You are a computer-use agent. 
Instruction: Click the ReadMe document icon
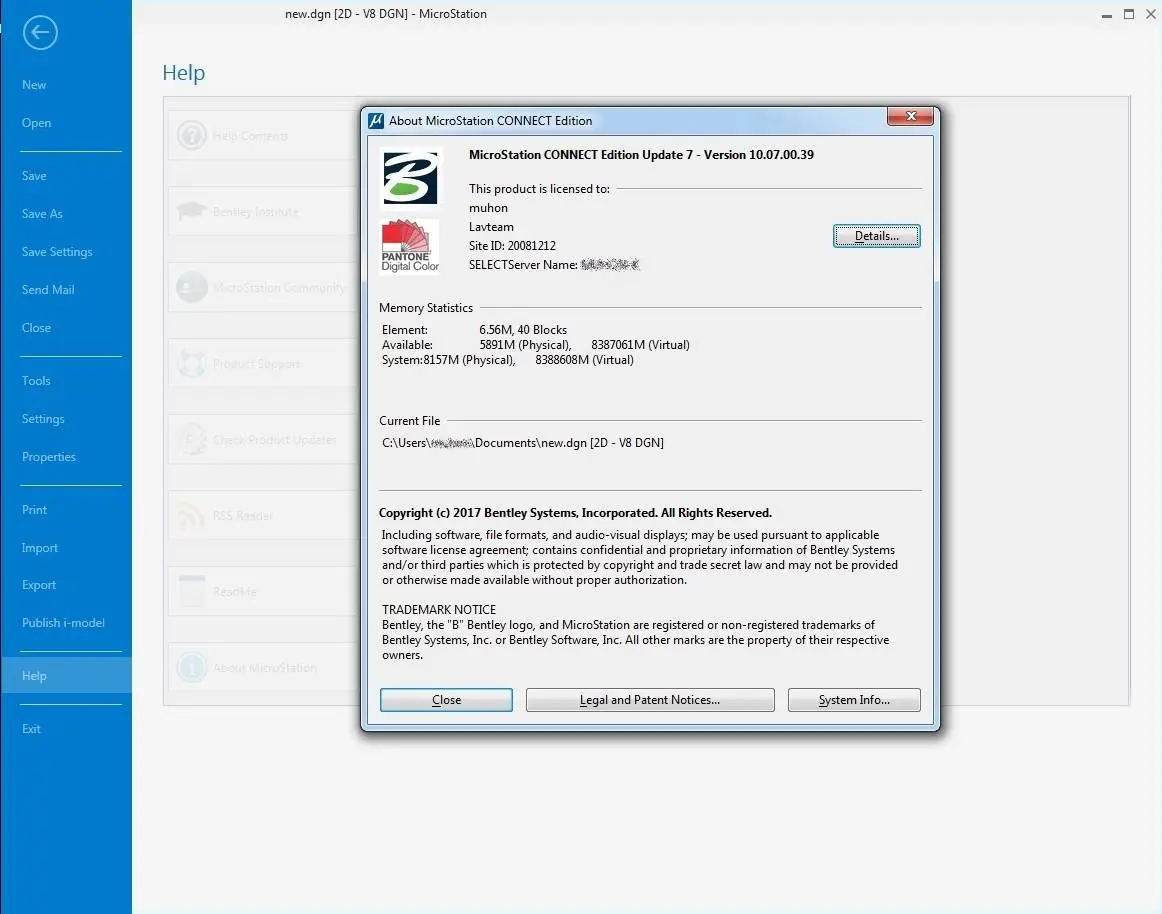(x=192, y=591)
